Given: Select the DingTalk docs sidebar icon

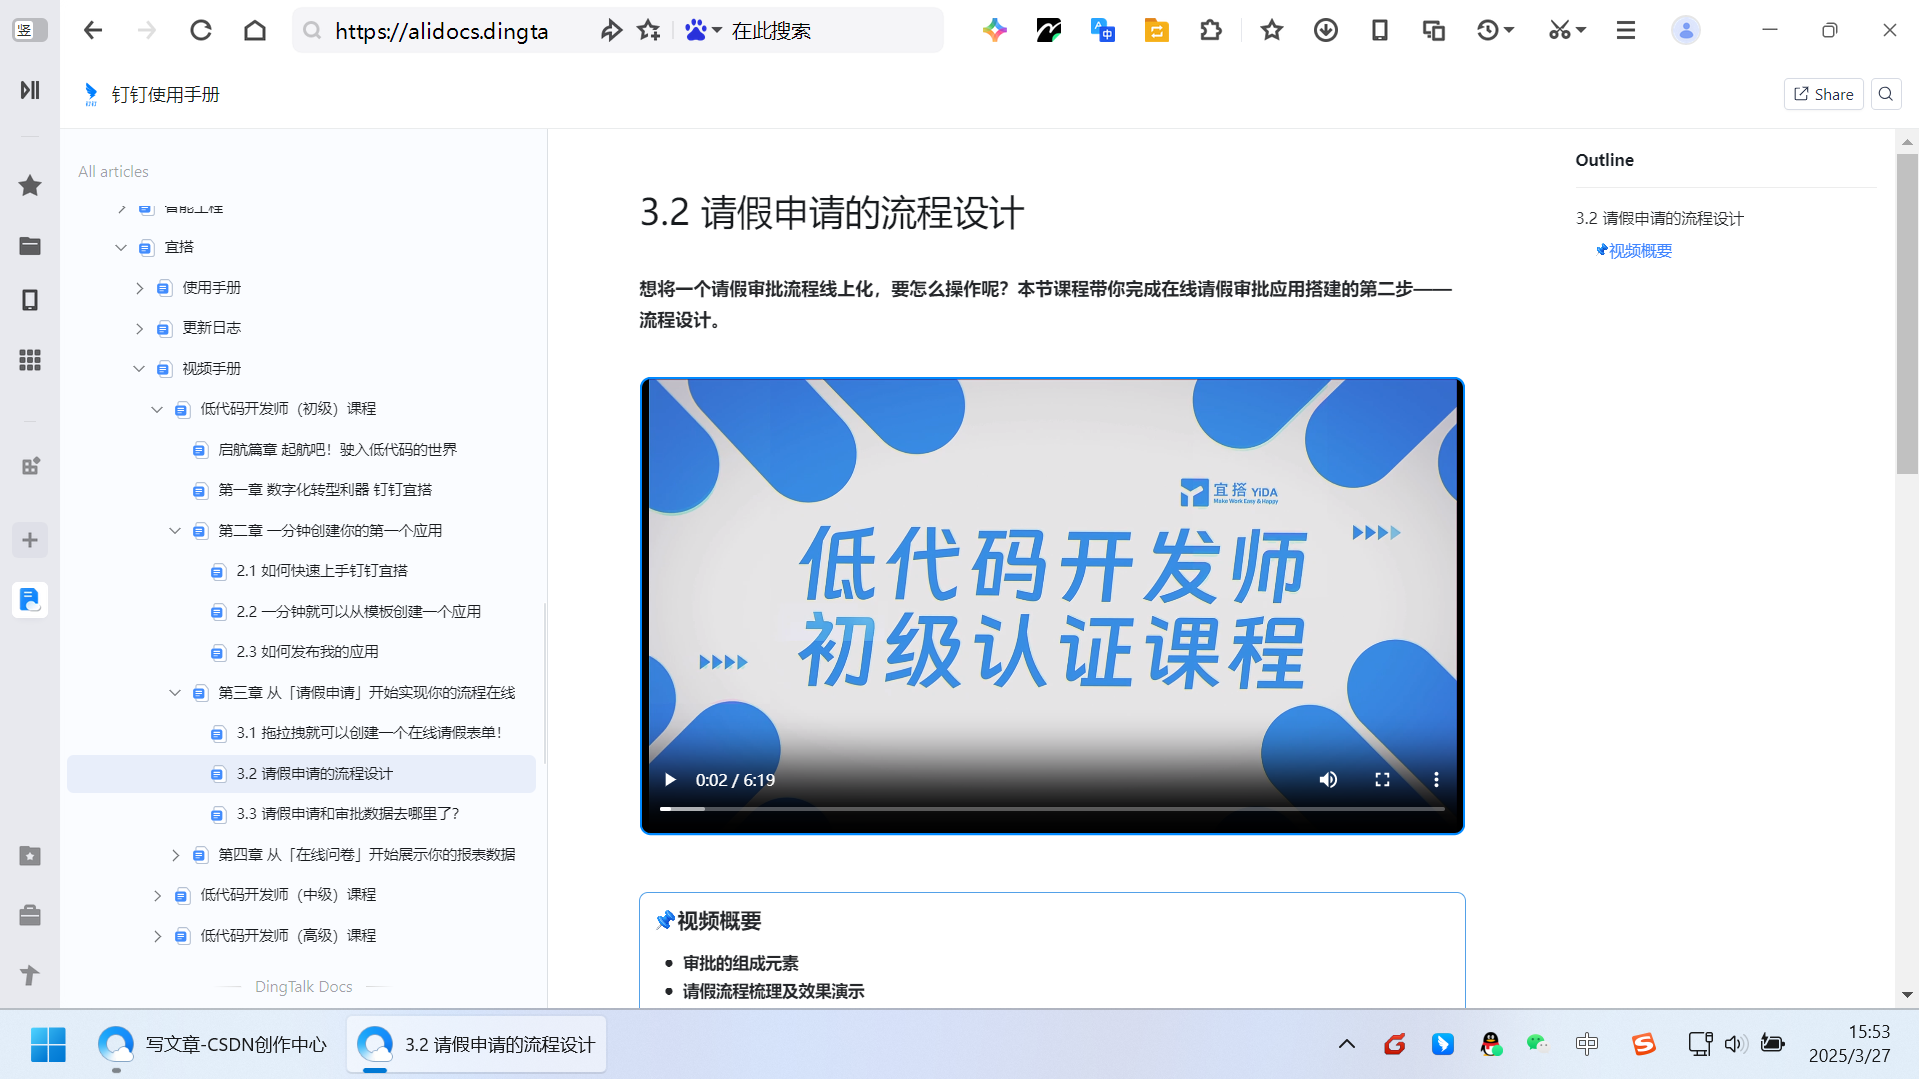Looking at the screenshot, I should pos(30,600).
